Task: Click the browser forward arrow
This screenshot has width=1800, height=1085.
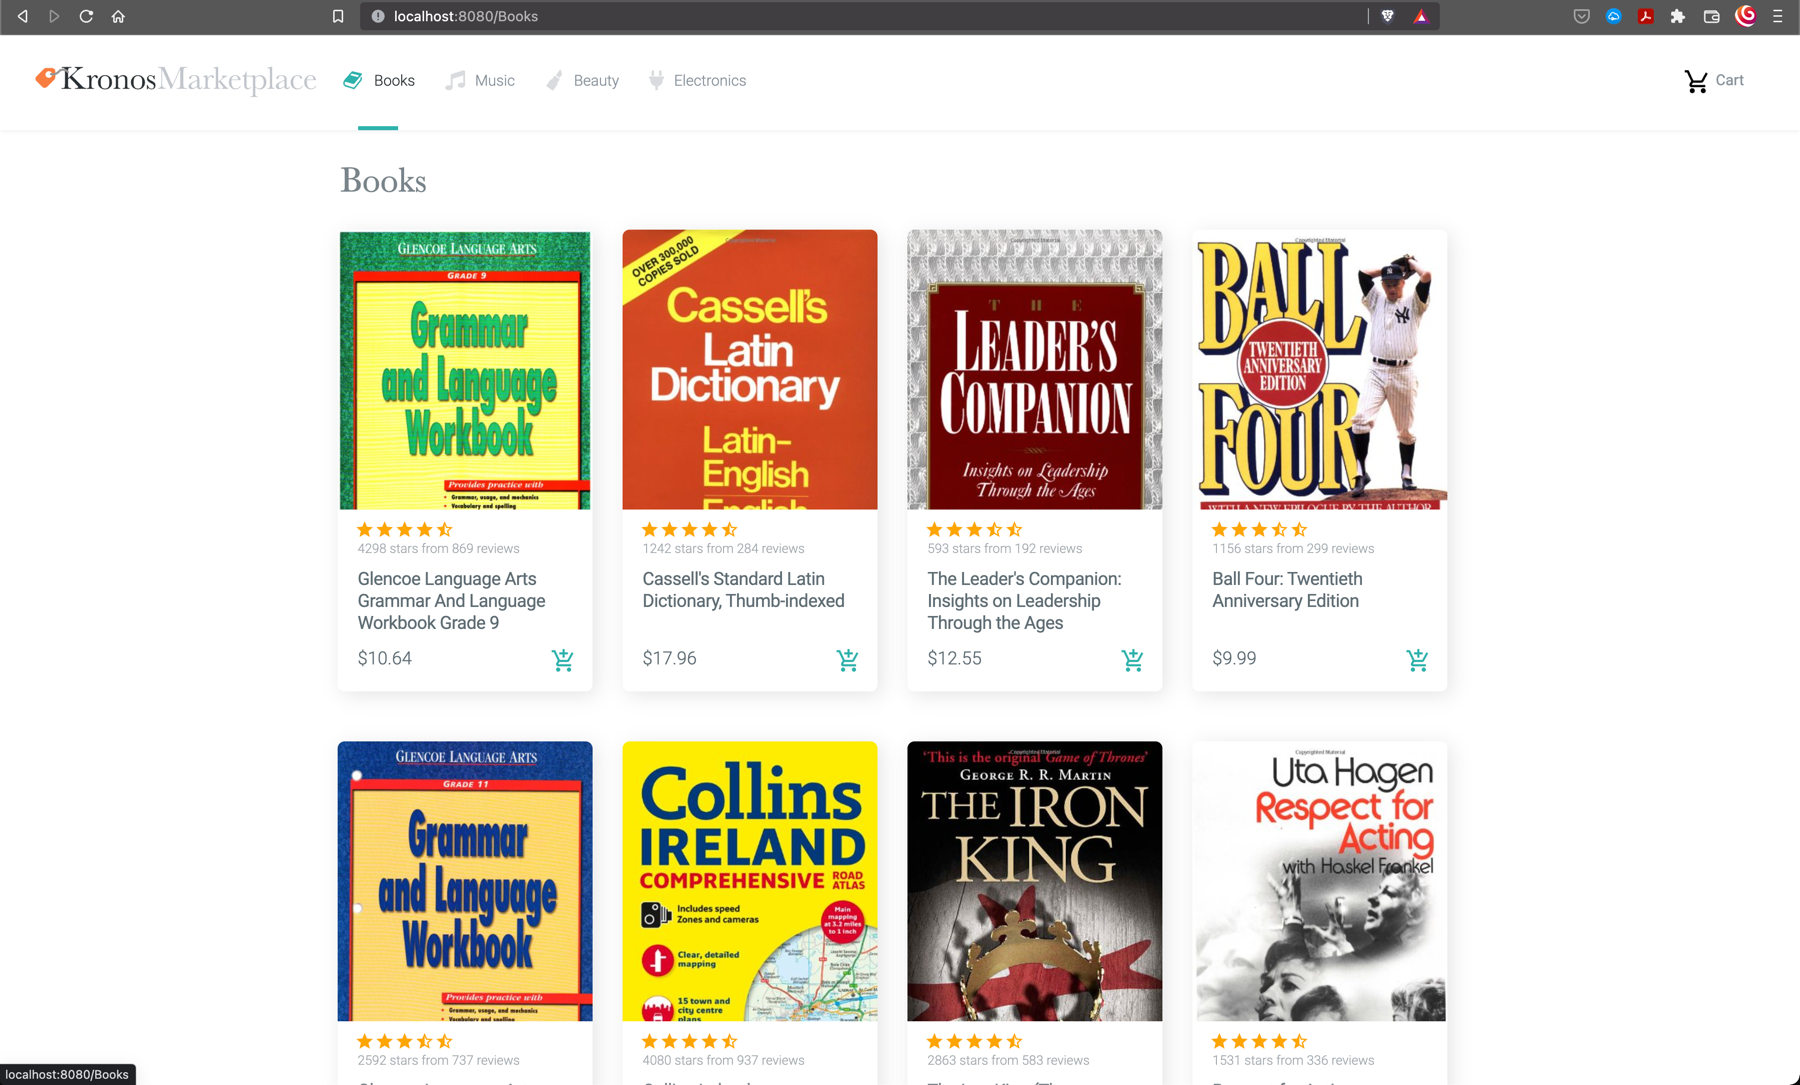Action: [x=54, y=16]
